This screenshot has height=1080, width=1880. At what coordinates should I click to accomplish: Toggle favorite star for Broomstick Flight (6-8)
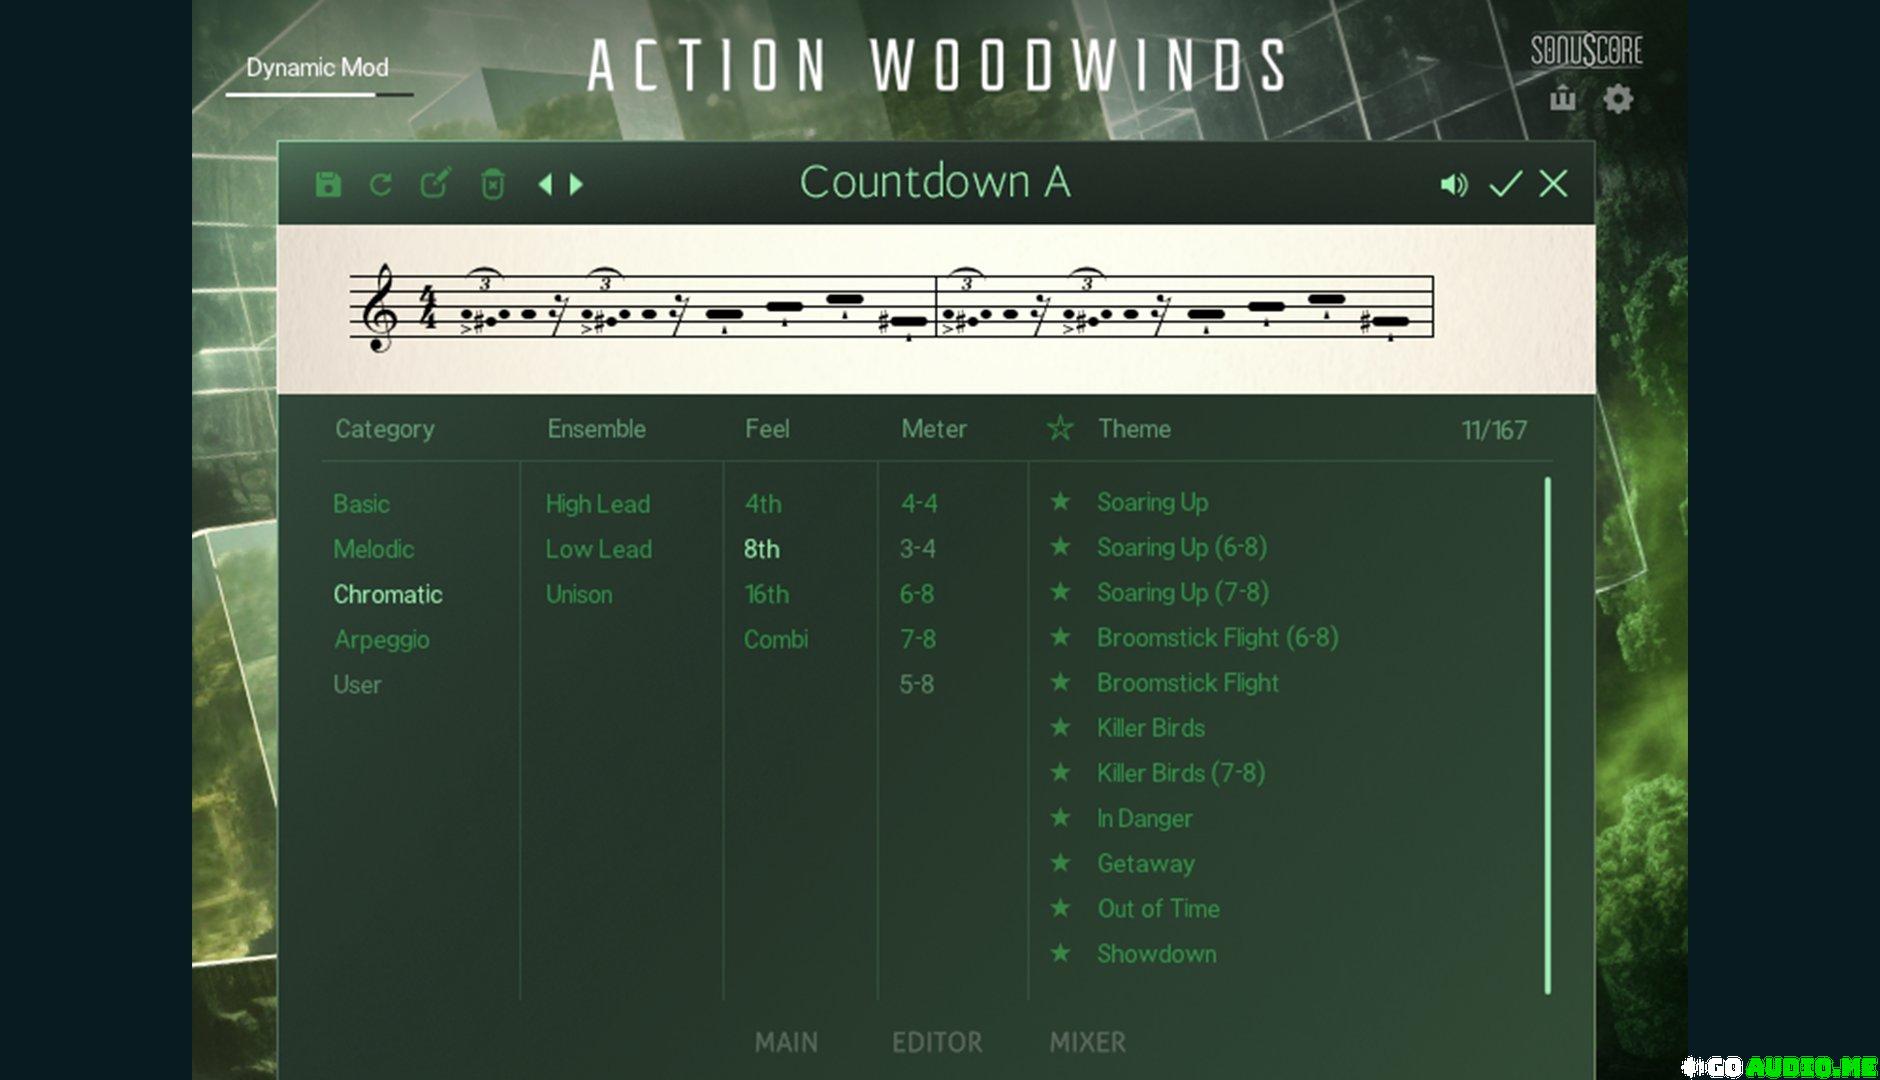tap(1060, 636)
